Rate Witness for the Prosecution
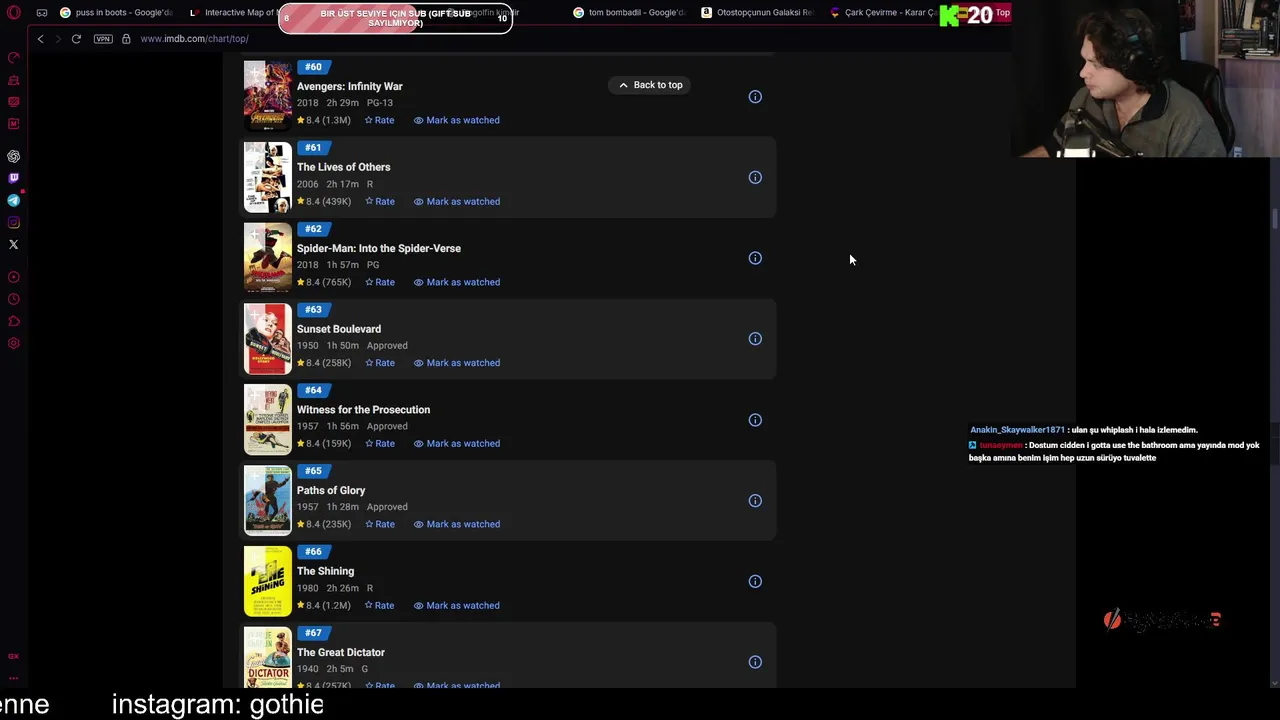The width and height of the screenshot is (1280, 720). (x=379, y=444)
